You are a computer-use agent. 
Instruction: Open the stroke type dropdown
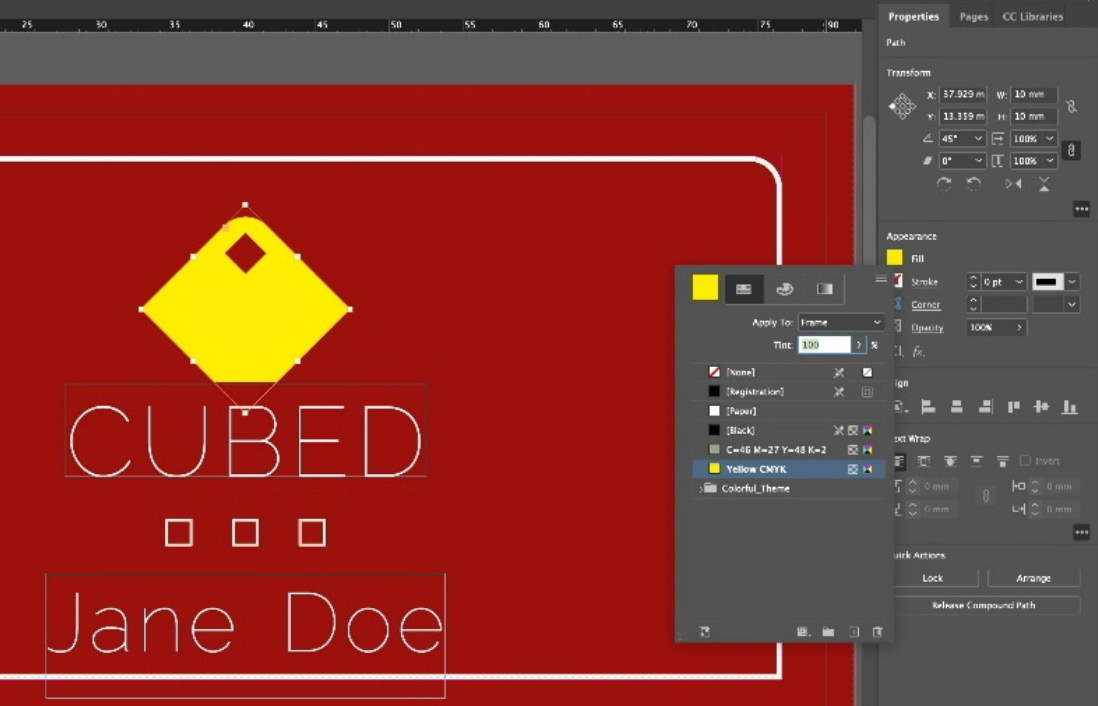coord(1071,282)
